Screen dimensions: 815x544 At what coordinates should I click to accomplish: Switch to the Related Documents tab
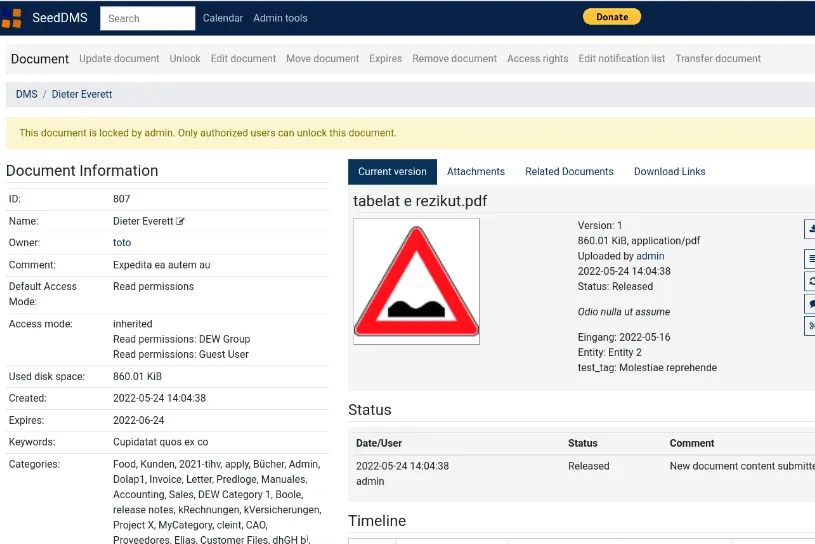569,171
